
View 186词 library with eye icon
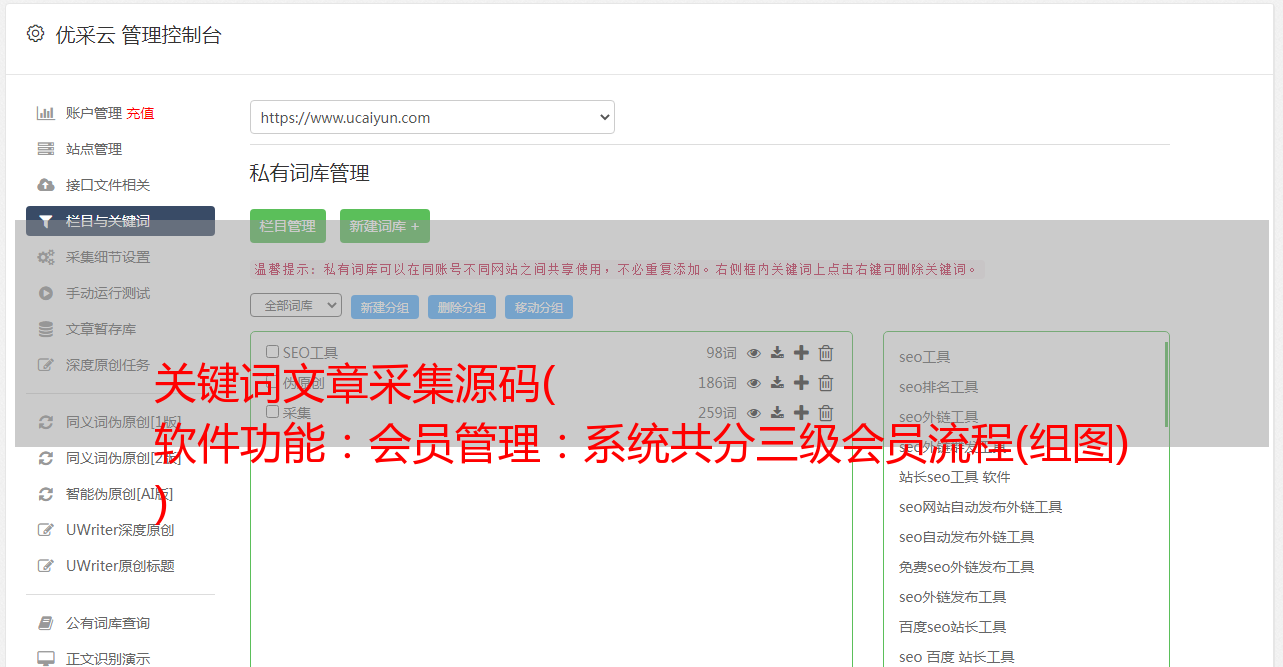(754, 383)
